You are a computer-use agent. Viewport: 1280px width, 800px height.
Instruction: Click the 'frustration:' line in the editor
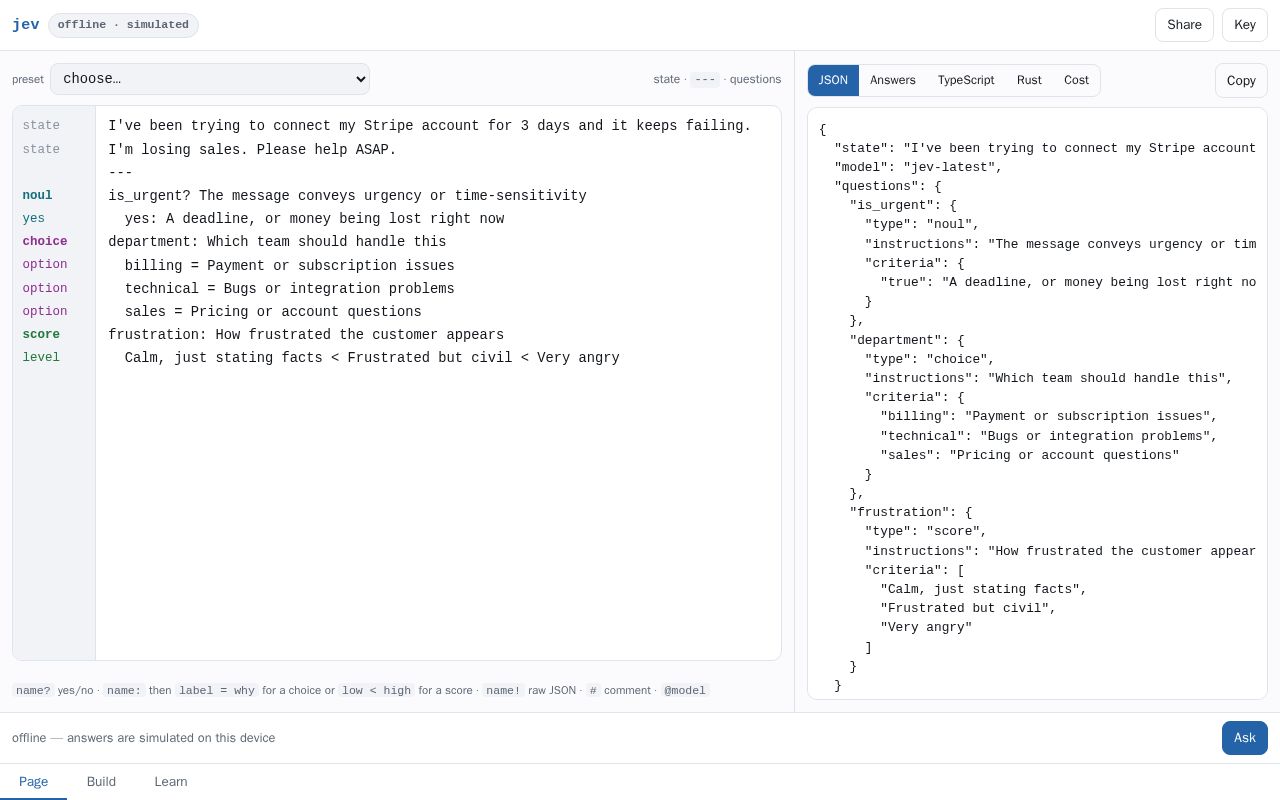coord(306,335)
